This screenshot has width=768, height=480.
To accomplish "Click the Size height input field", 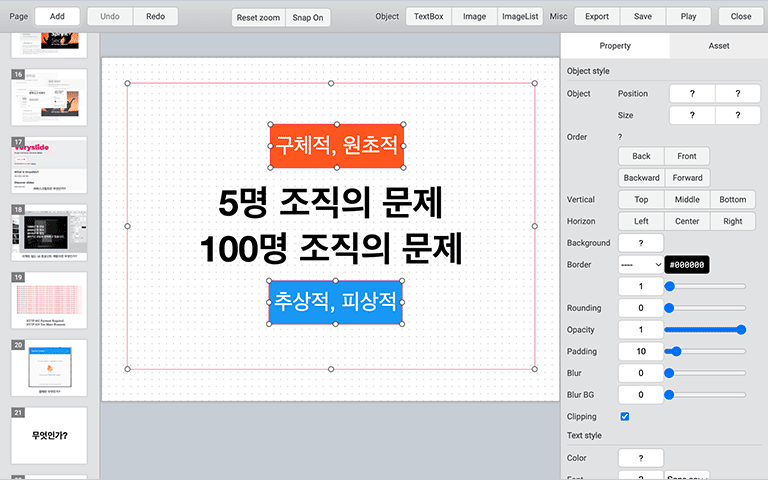I will (738, 115).
